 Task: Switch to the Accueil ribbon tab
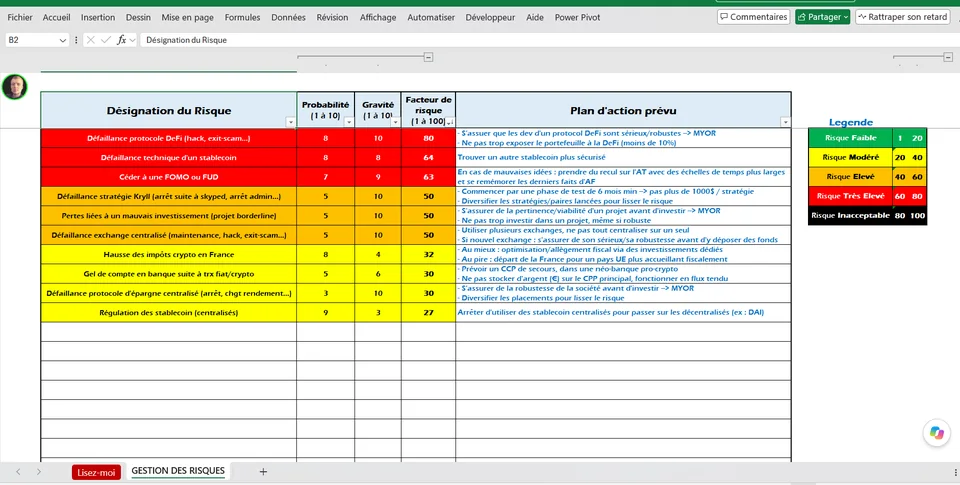pos(56,18)
